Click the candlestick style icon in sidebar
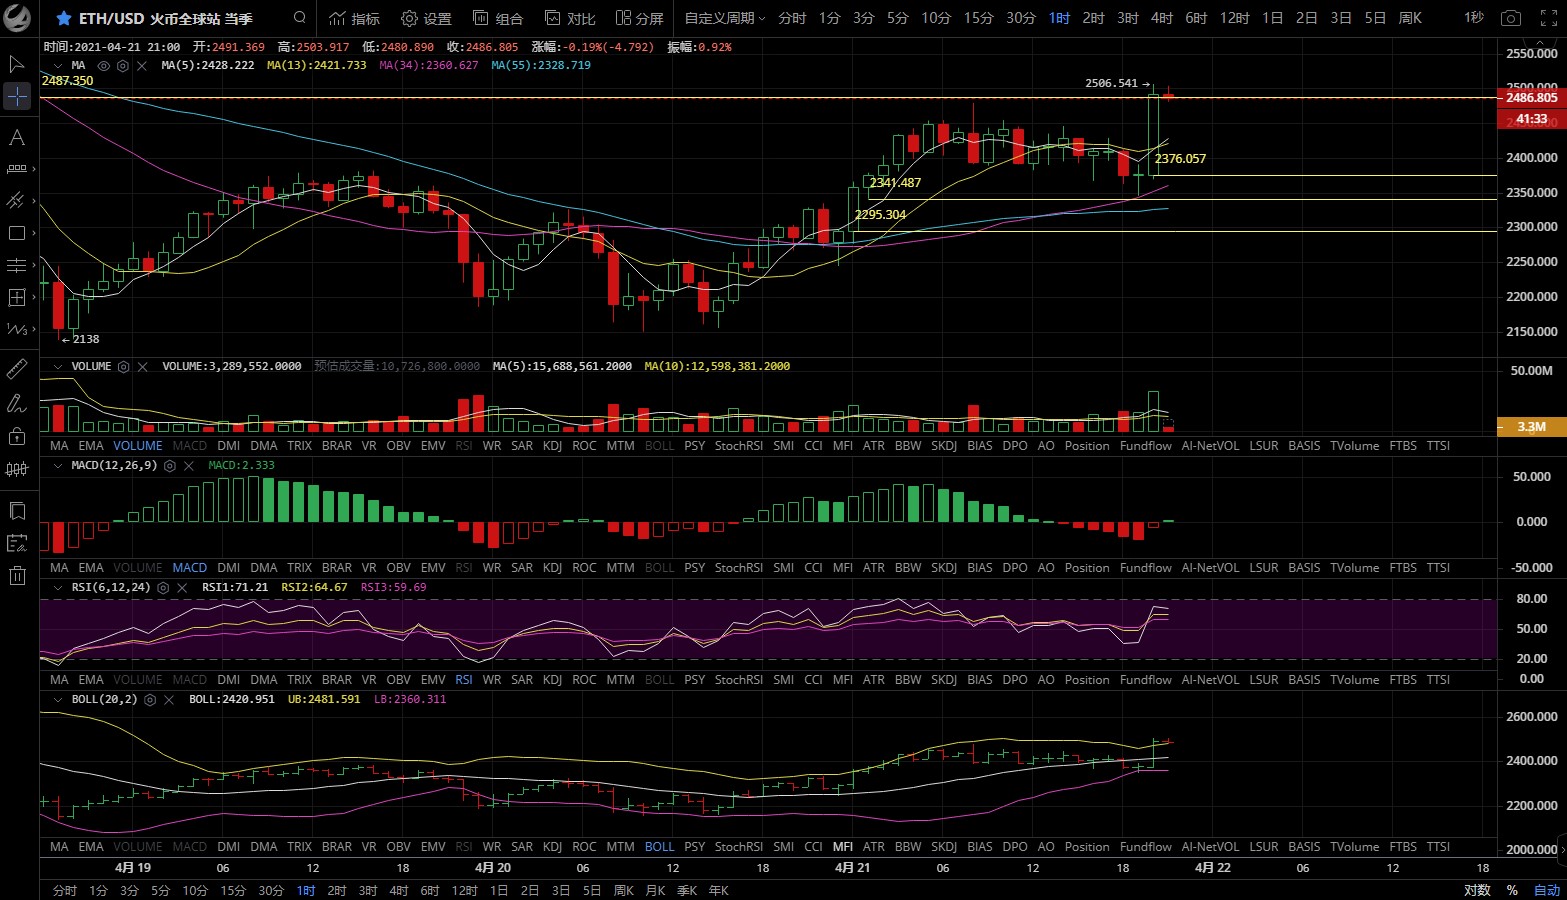 point(17,468)
